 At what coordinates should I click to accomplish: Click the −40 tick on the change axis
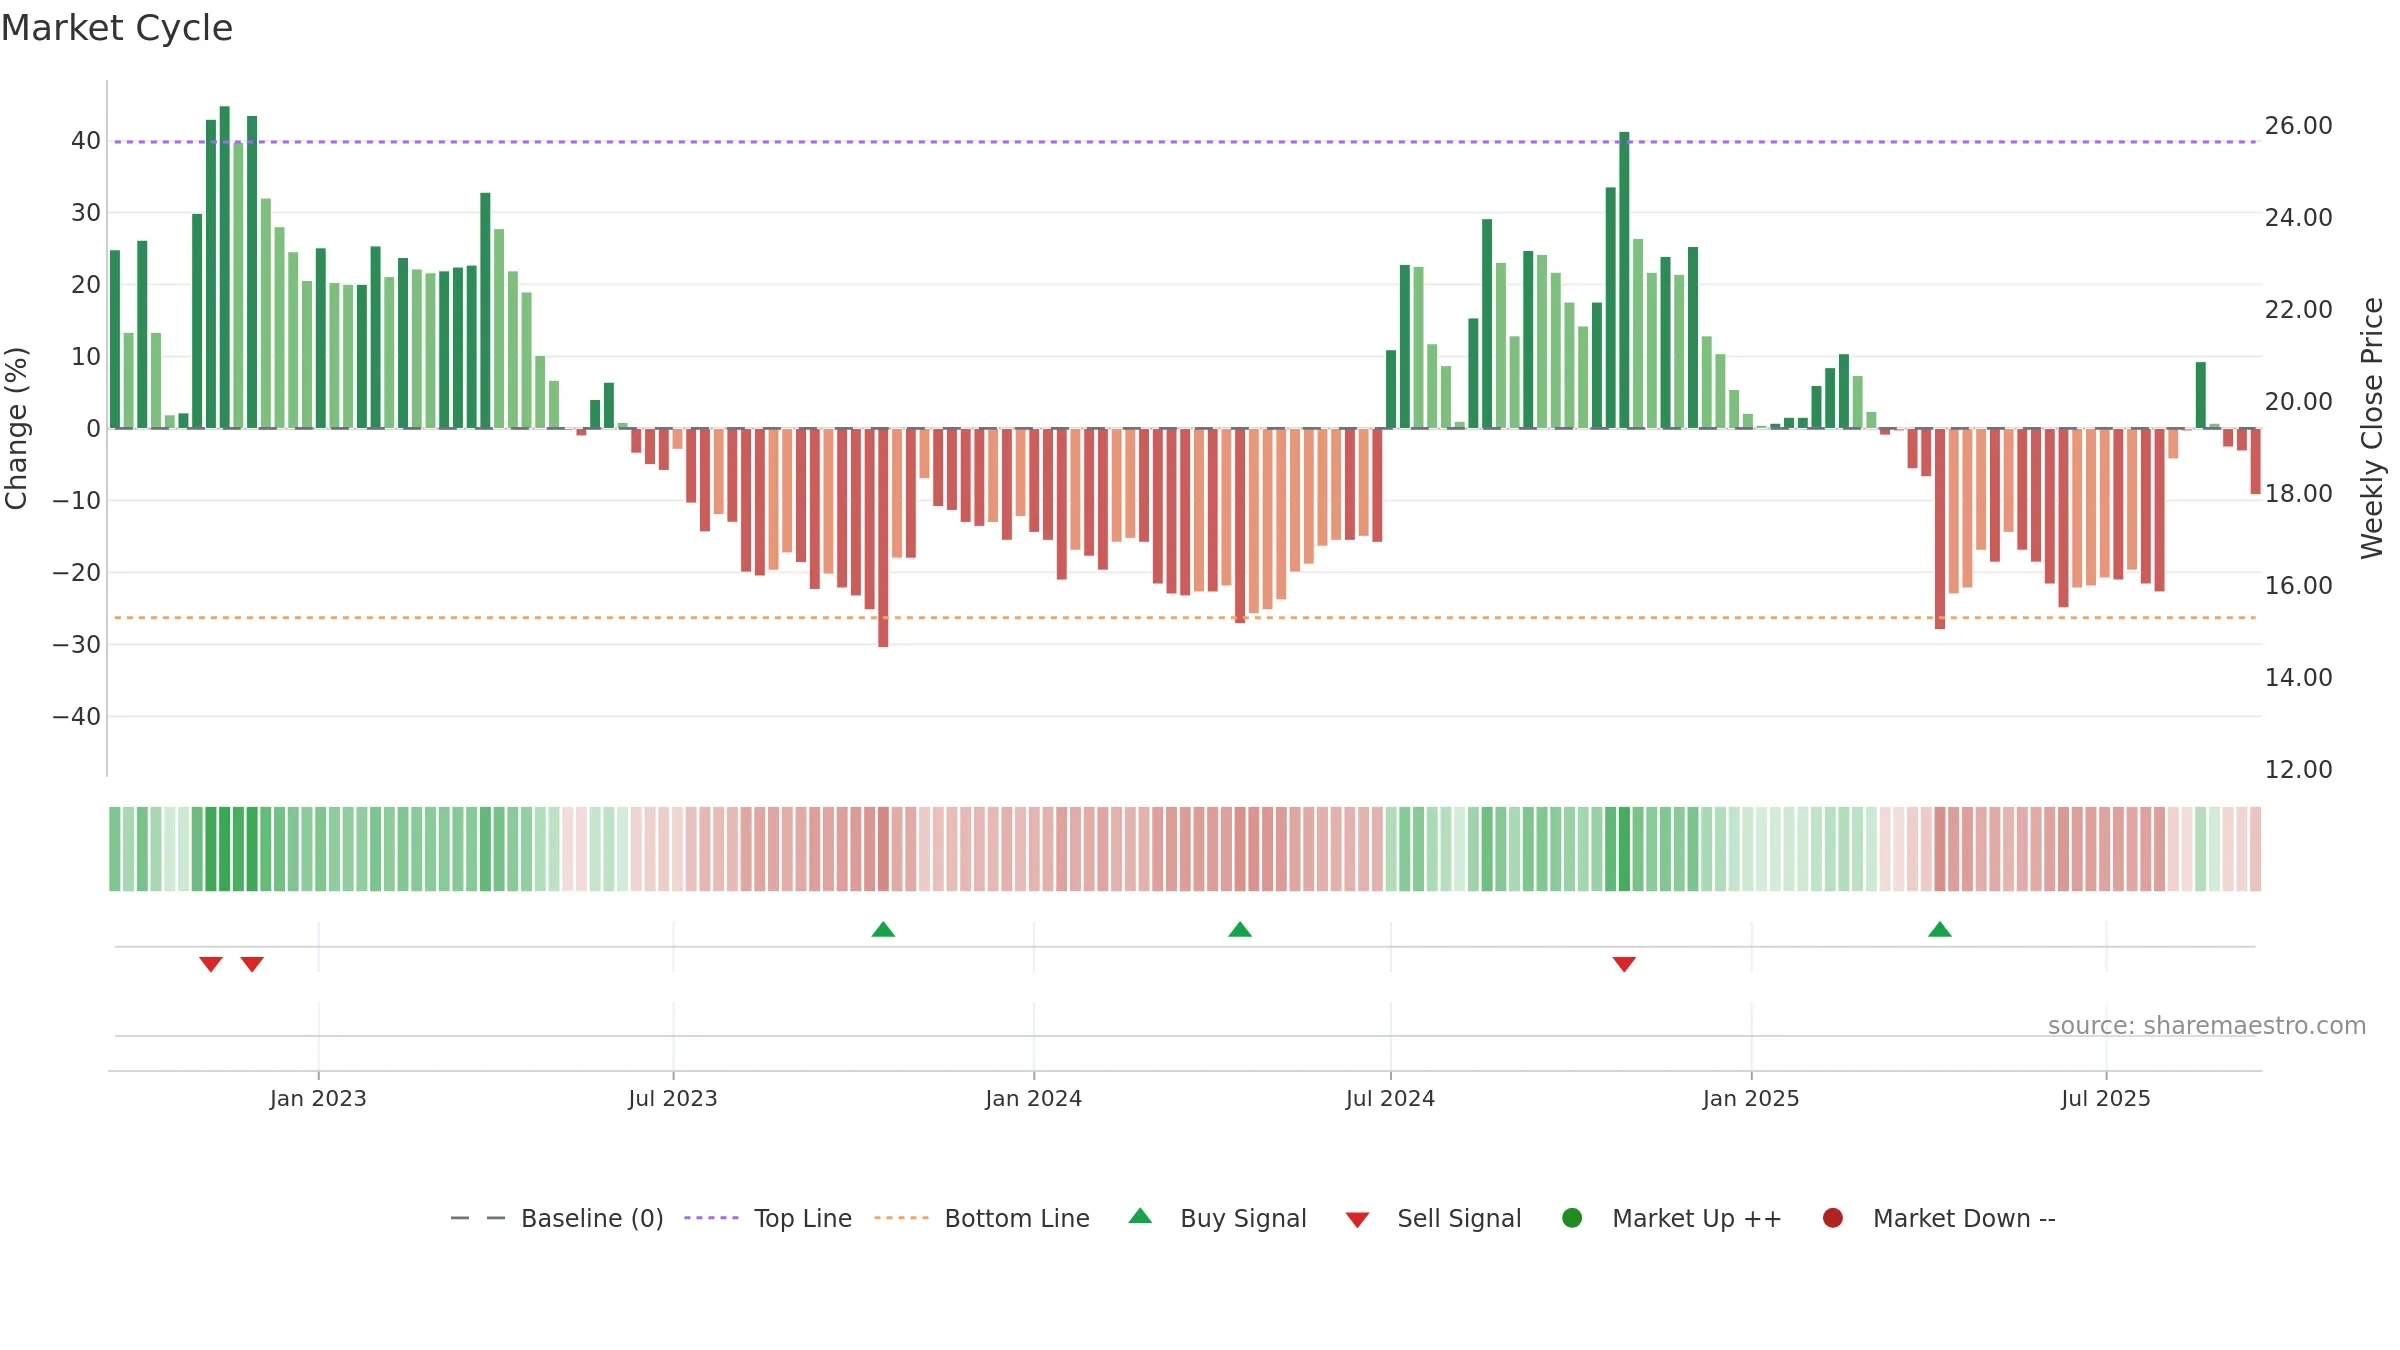click(x=77, y=716)
